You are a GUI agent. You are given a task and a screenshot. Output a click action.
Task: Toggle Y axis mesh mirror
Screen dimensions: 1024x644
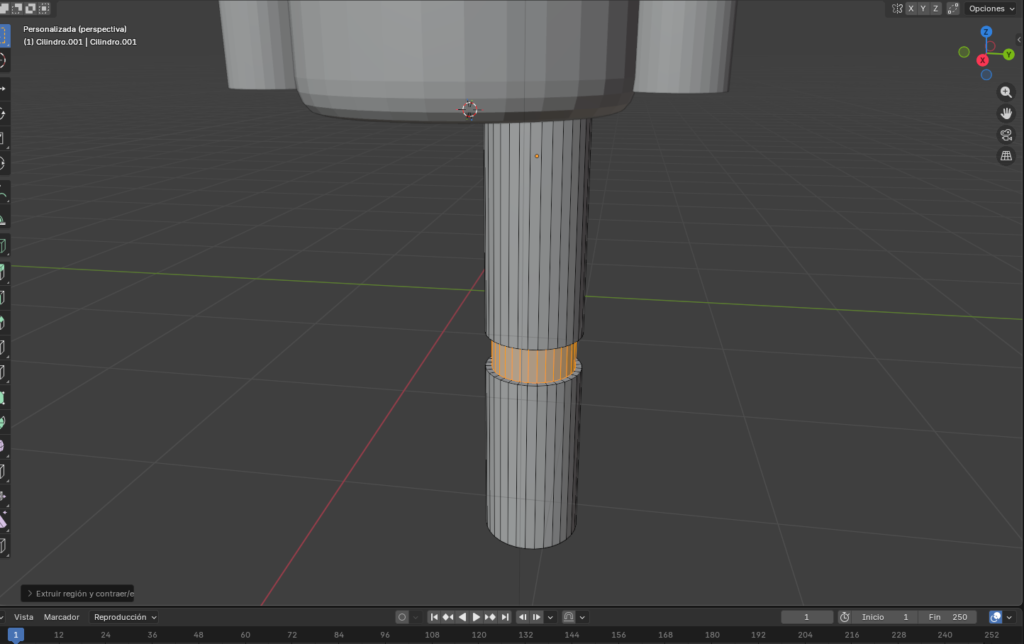tap(923, 8)
